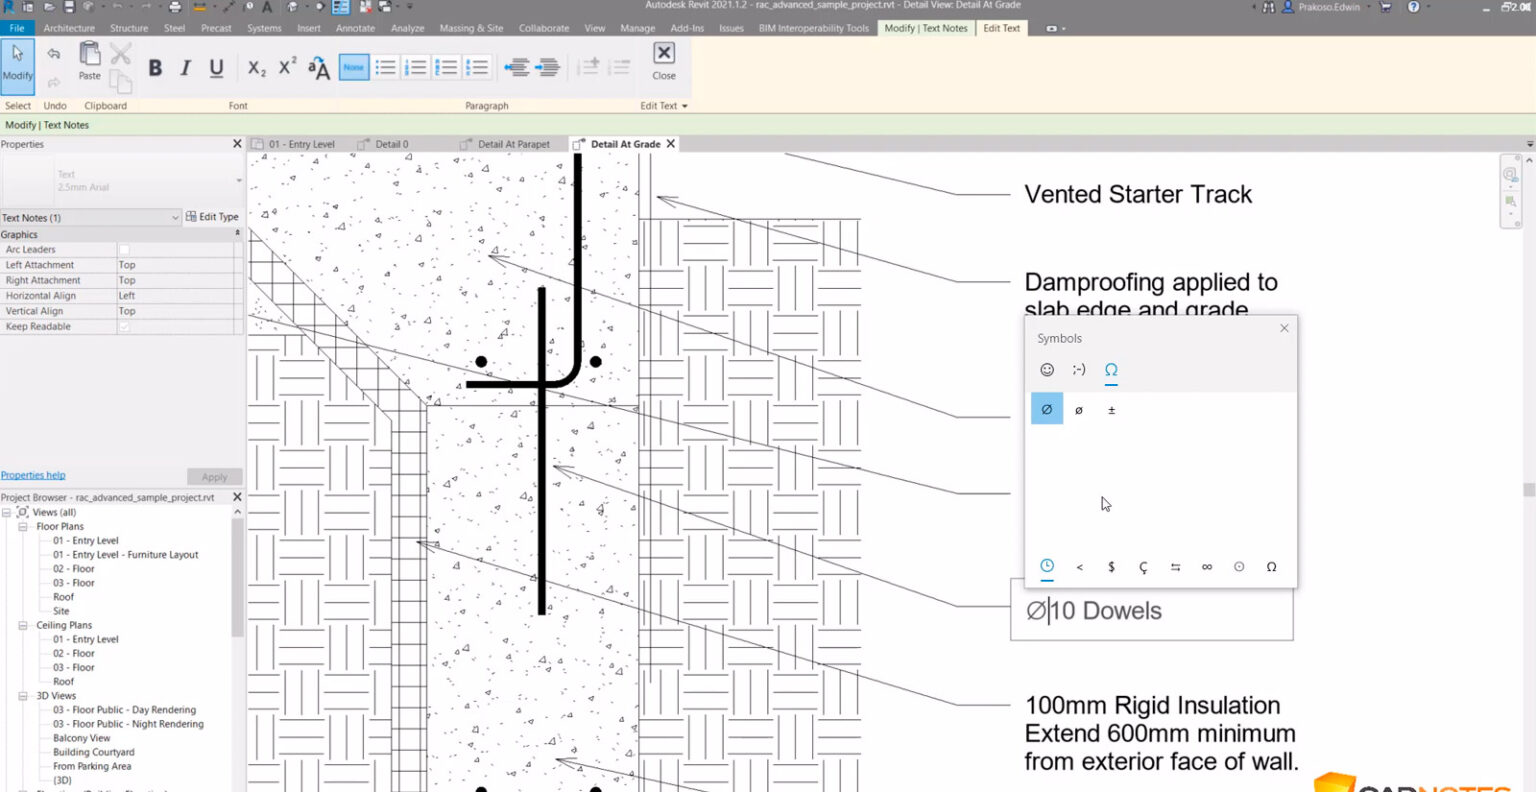Enable Underline text formatting
Screen dimensions: 1536x792
click(216, 68)
